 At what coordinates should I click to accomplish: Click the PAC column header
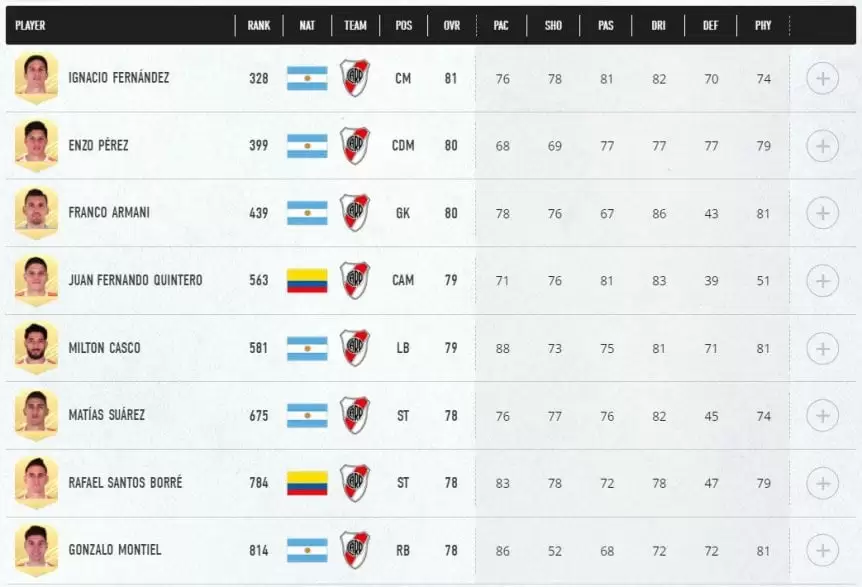501,25
